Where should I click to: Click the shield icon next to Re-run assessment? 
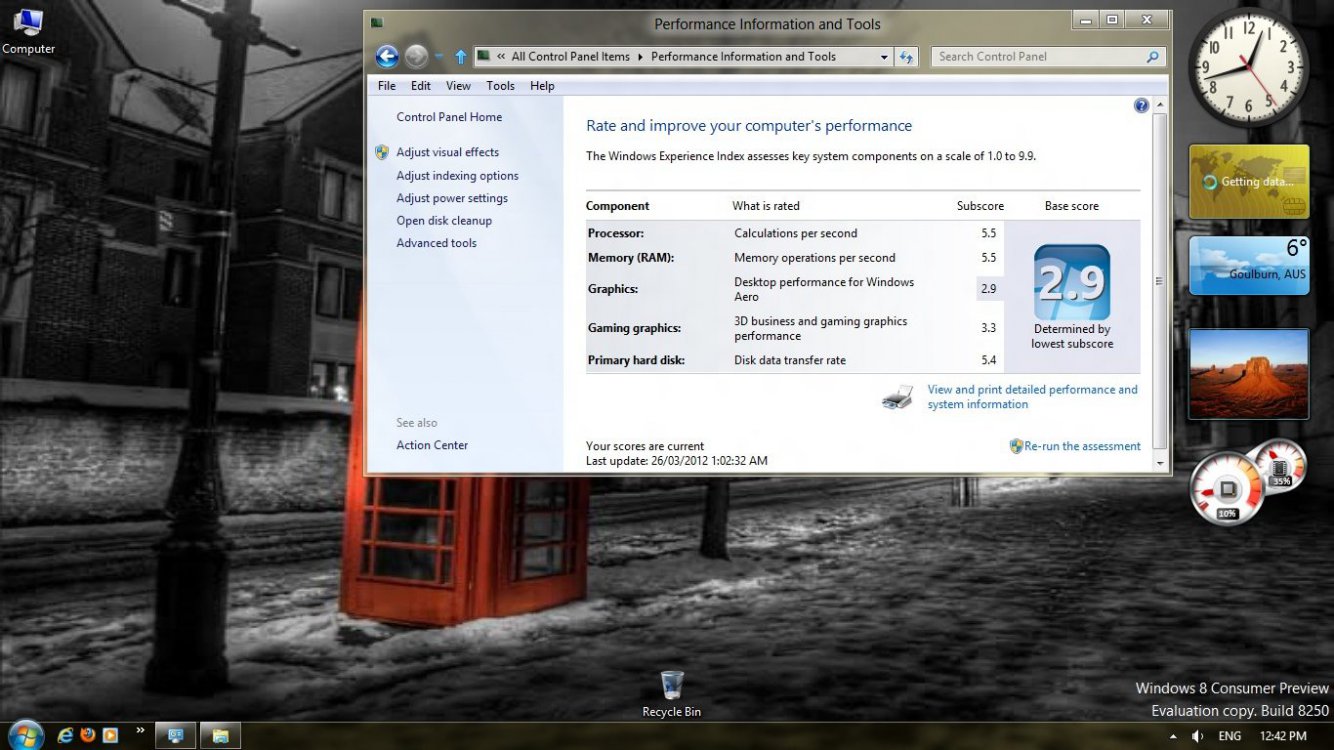point(1016,446)
